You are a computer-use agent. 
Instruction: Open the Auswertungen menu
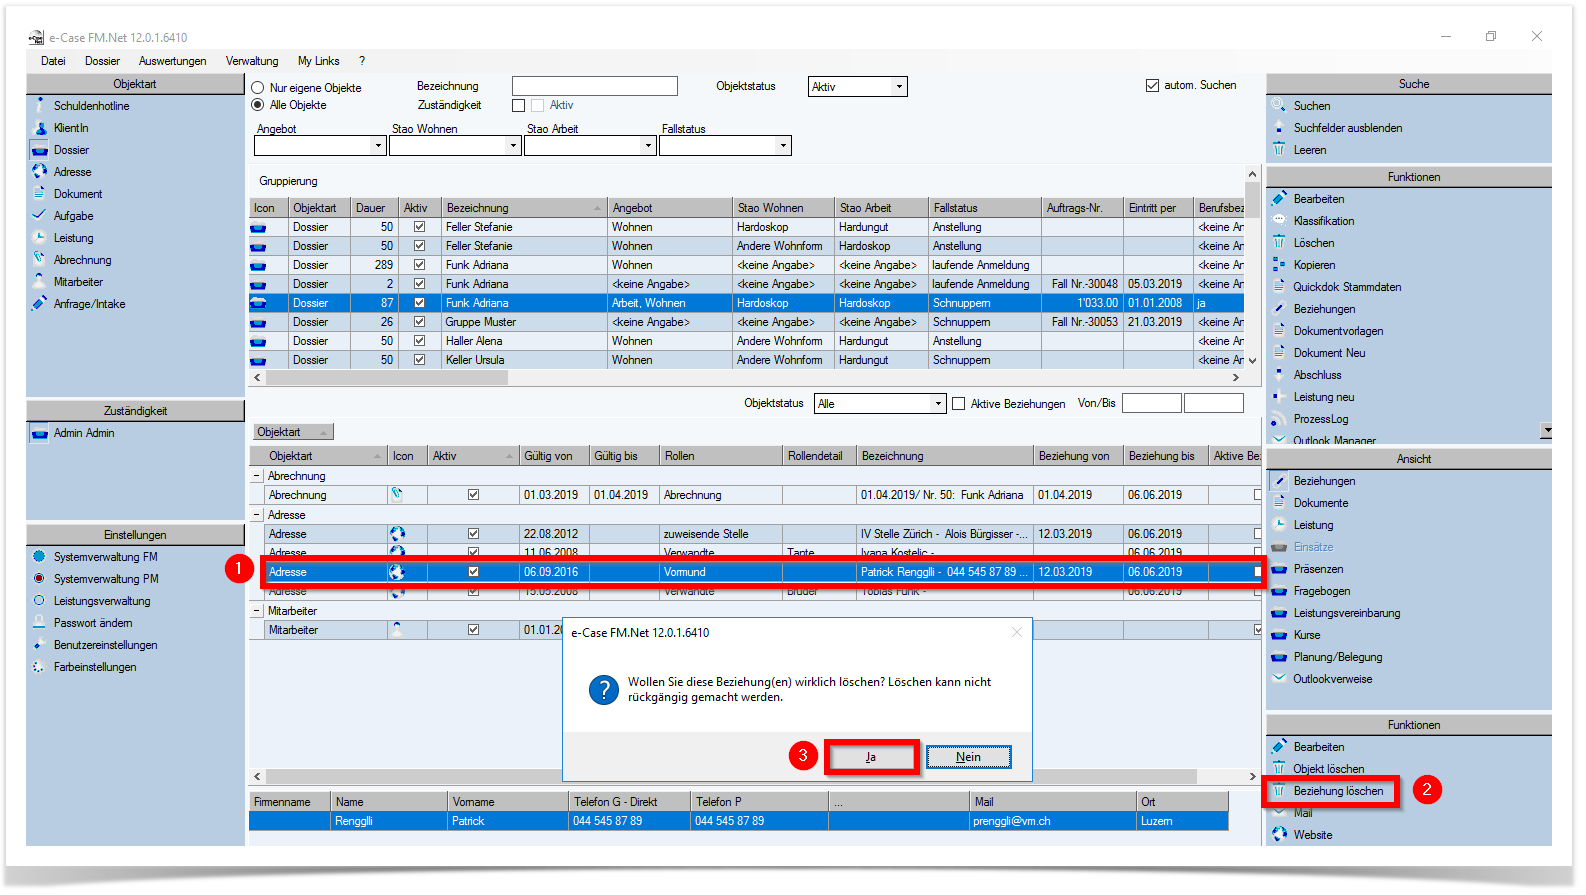173,61
